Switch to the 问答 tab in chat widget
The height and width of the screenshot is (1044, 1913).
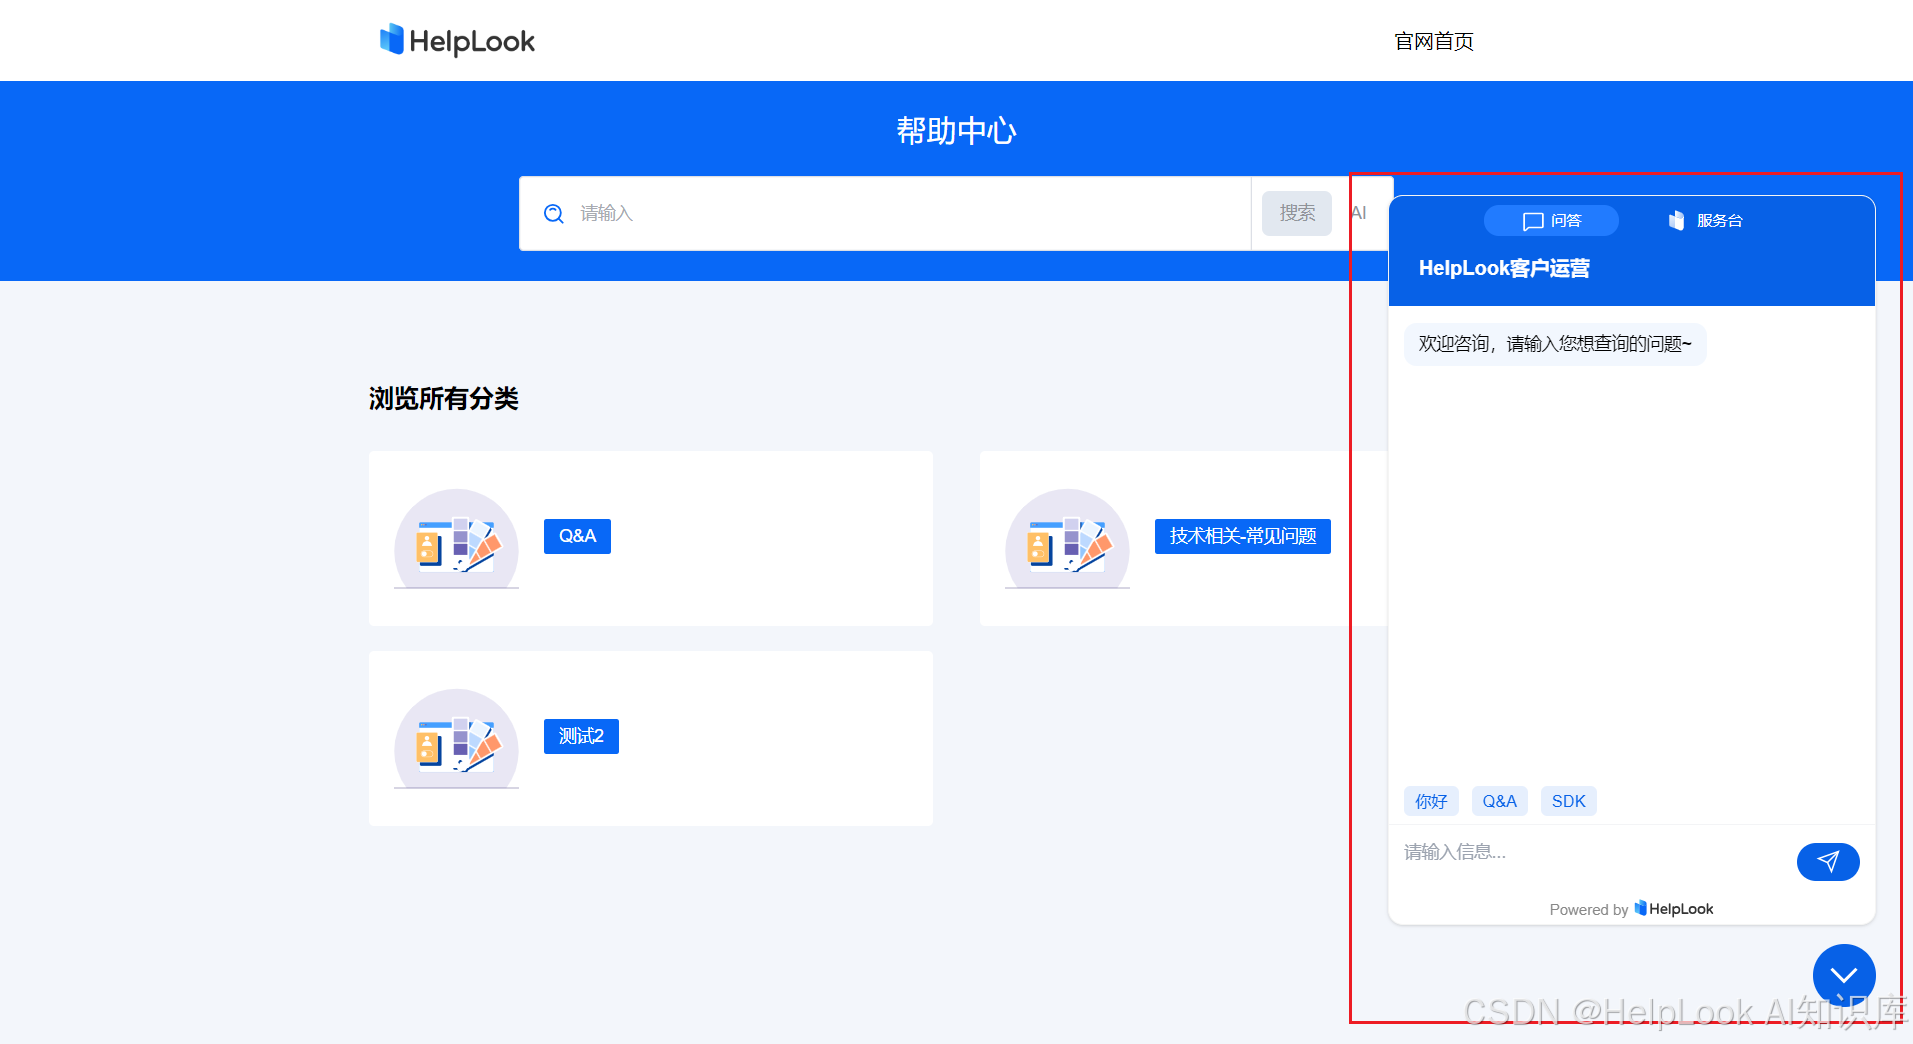[x=1551, y=220]
